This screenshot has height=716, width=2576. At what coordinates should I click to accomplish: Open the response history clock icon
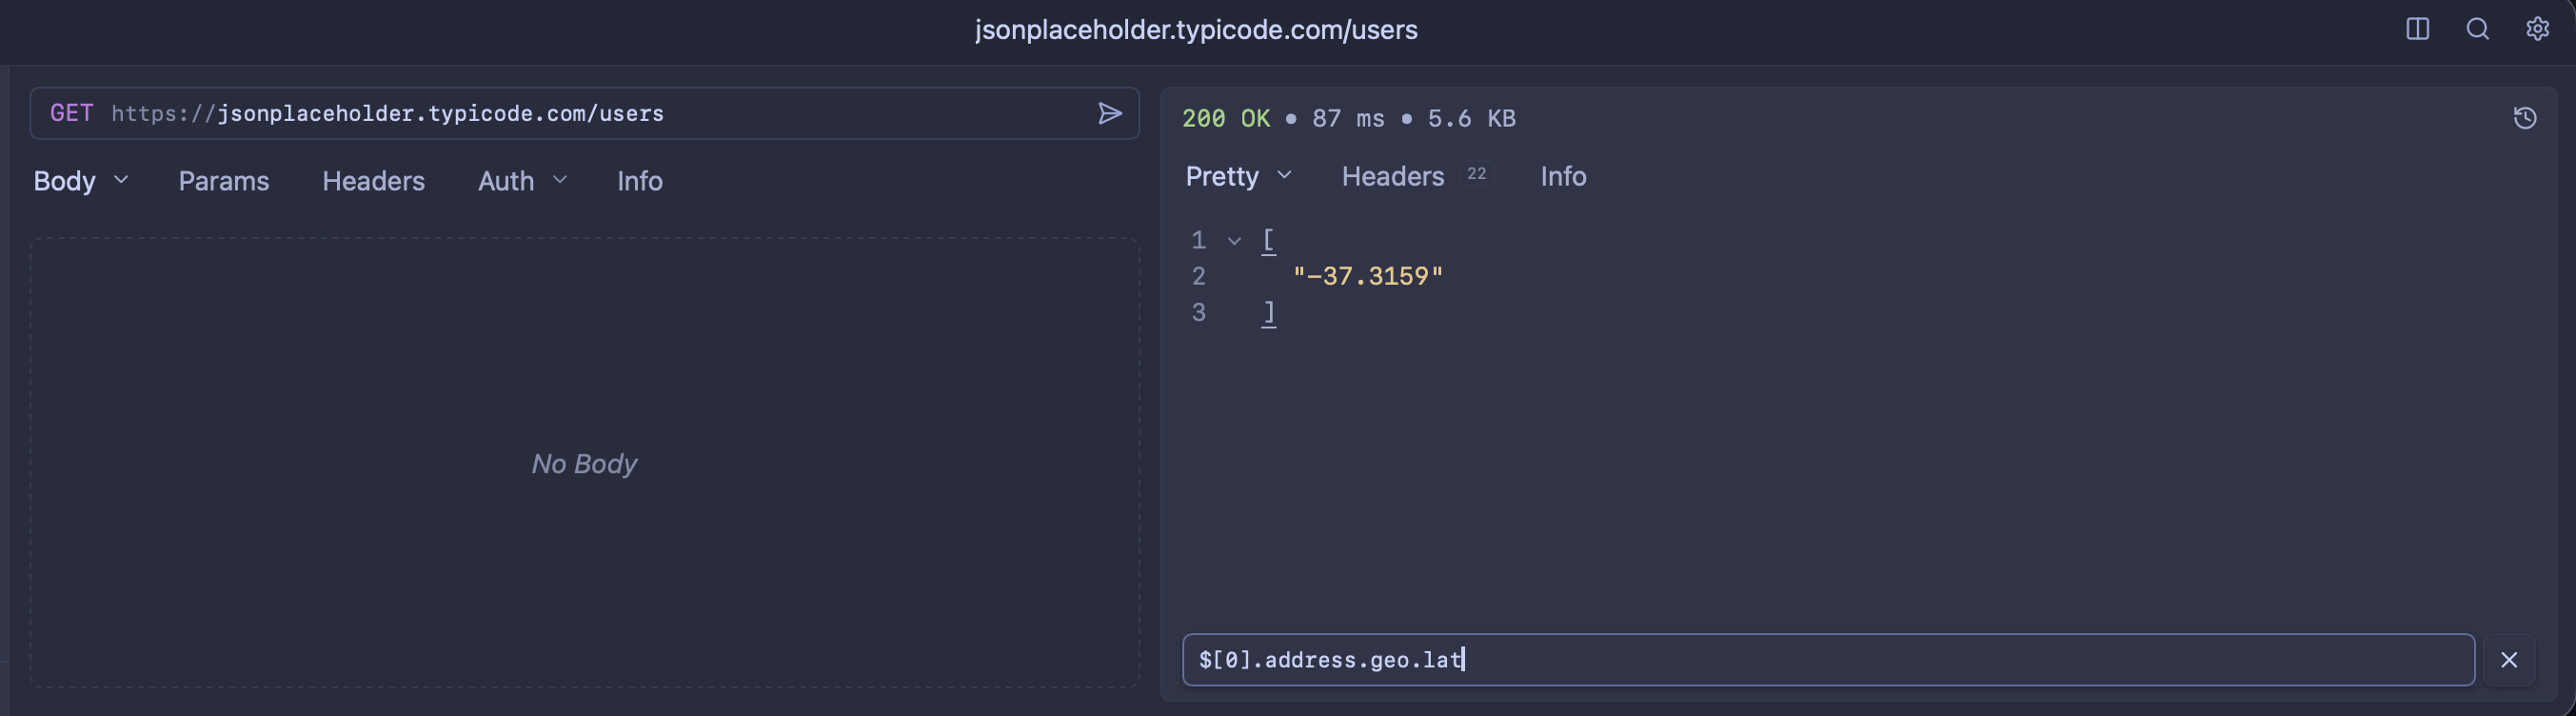2524,119
